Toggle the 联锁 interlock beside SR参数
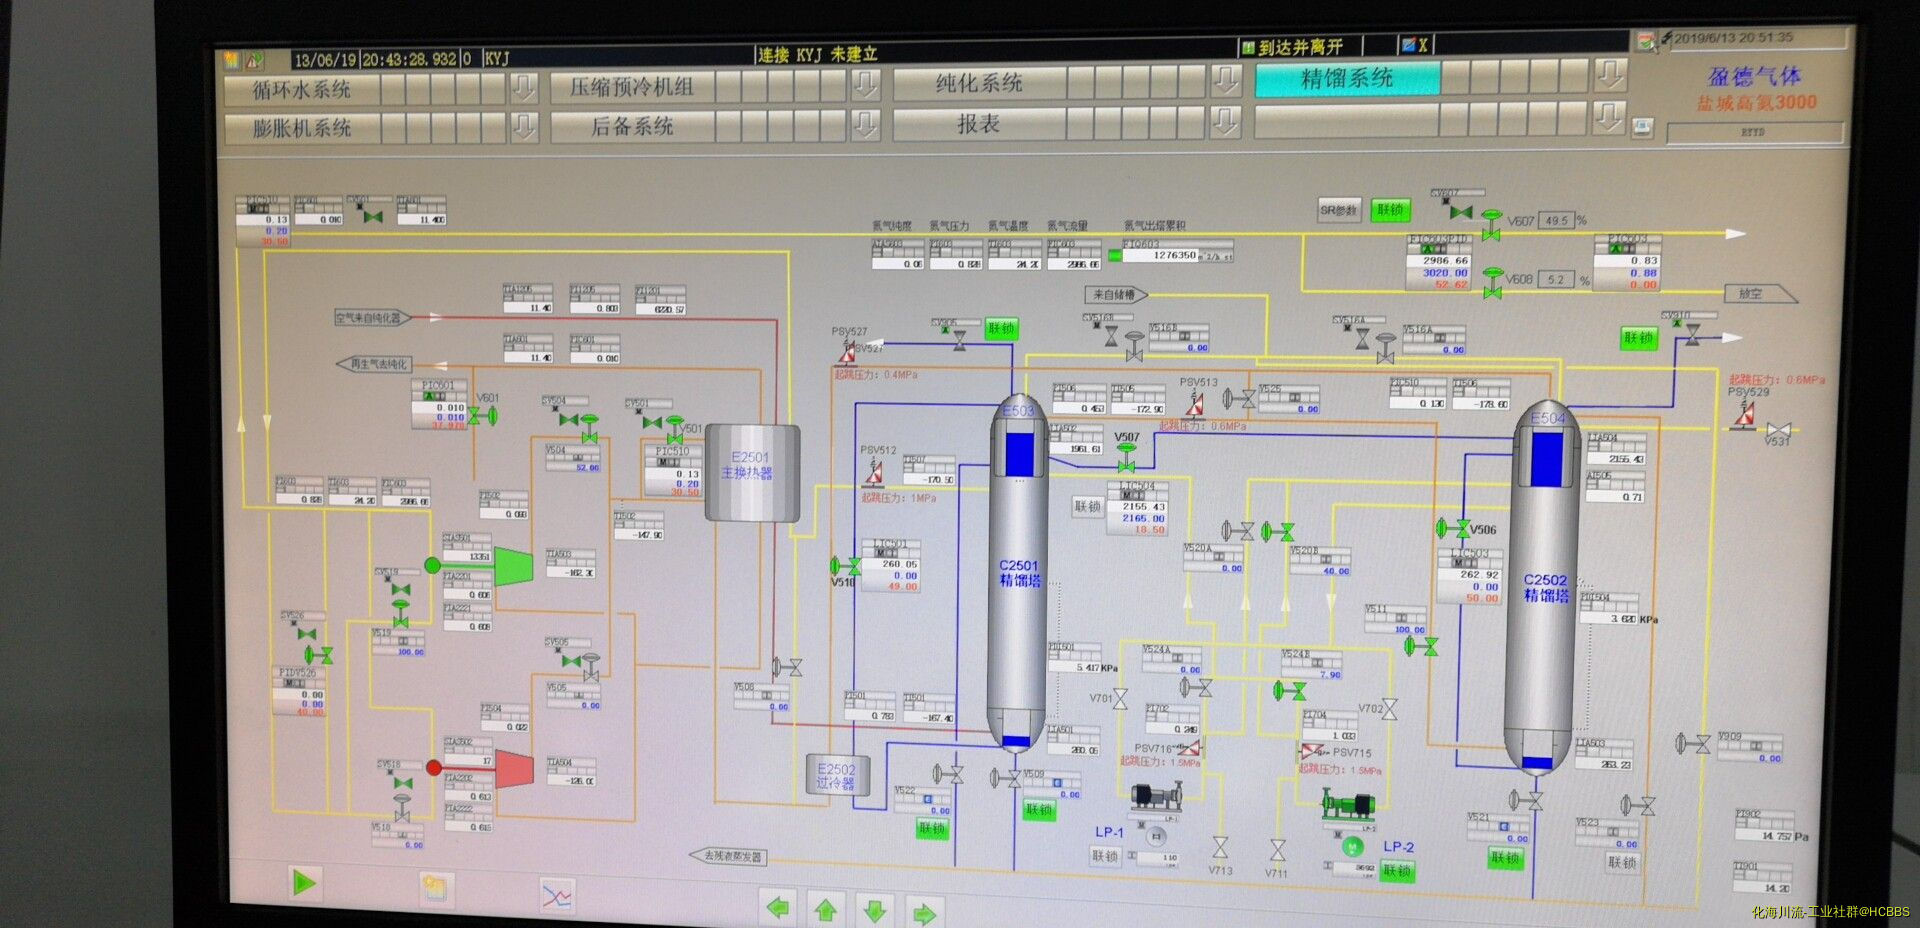Image resolution: width=1920 pixels, height=928 pixels. [x=1390, y=209]
